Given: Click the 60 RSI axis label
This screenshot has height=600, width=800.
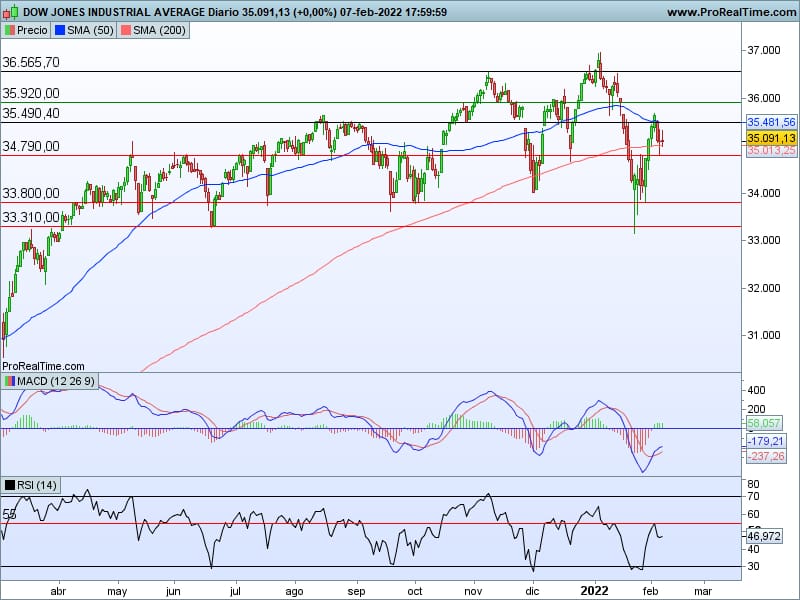Looking at the screenshot, I should tap(754, 514).
